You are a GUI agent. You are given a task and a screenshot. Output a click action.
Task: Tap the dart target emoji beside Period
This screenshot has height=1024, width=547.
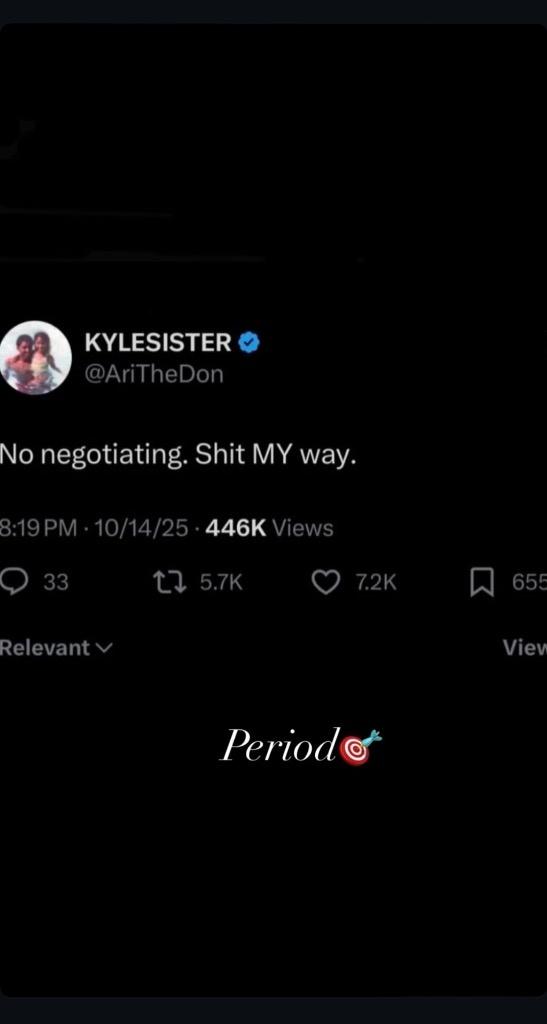point(360,748)
